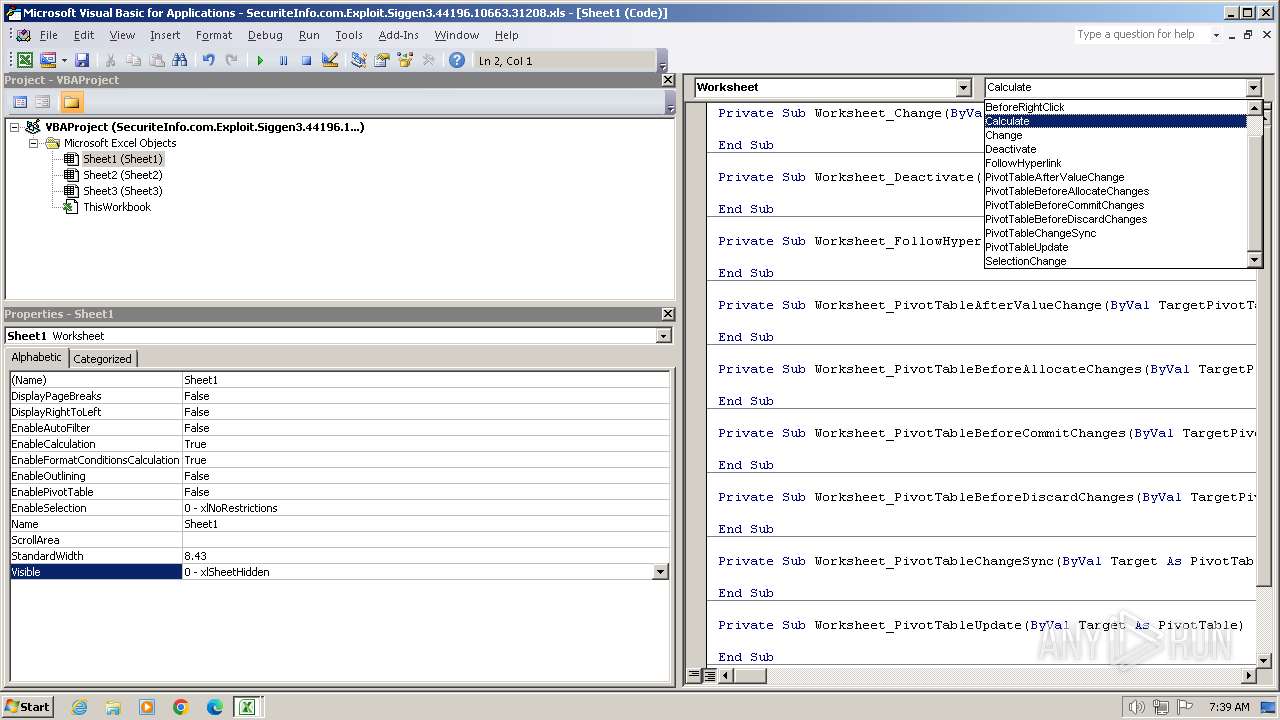The height and width of the screenshot is (720, 1280).
Task: Click the Paste clipboard icon
Action: coord(157,60)
